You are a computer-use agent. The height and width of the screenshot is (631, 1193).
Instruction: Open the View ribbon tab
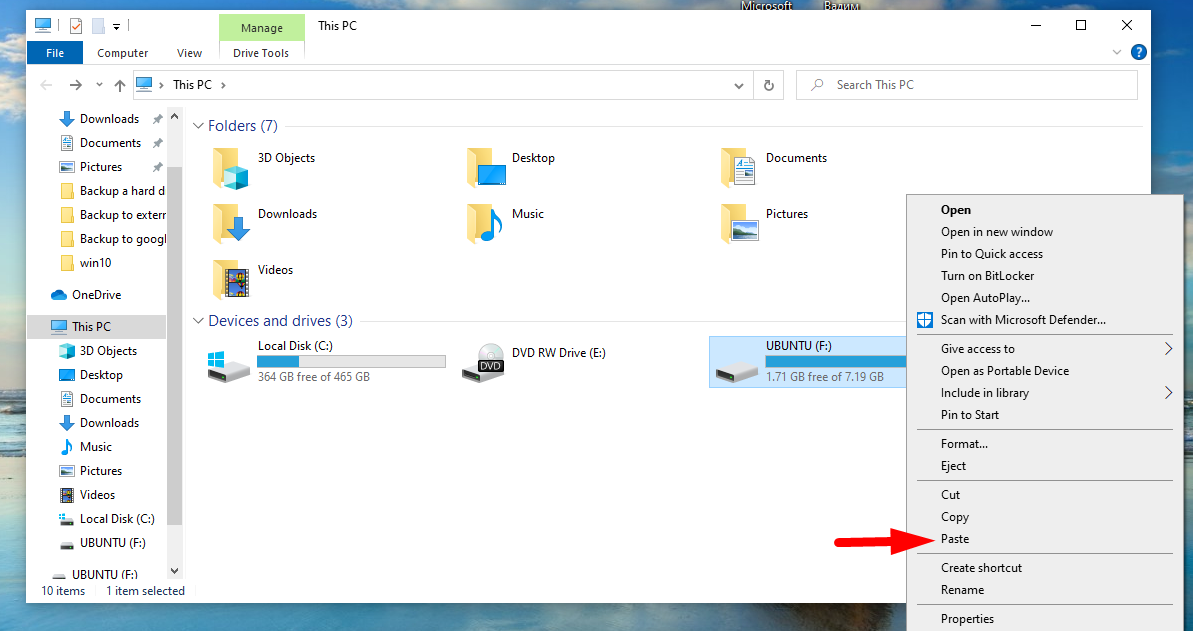189,53
